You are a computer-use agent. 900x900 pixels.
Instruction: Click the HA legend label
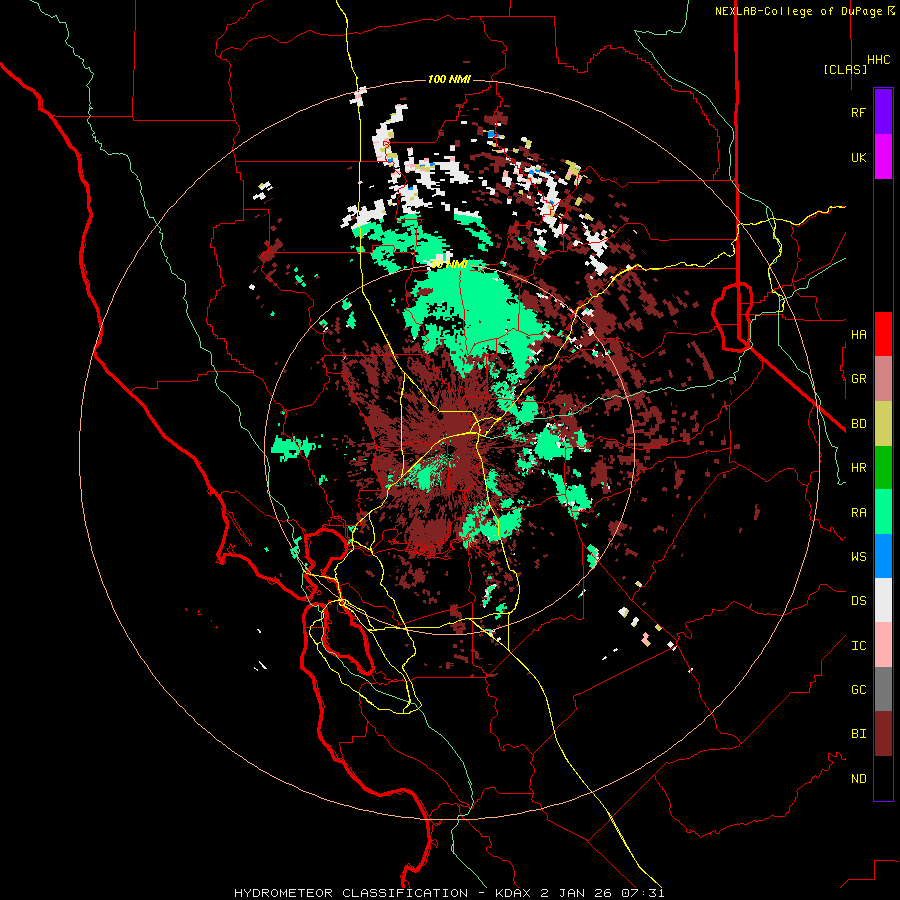pyautogui.click(x=858, y=334)
